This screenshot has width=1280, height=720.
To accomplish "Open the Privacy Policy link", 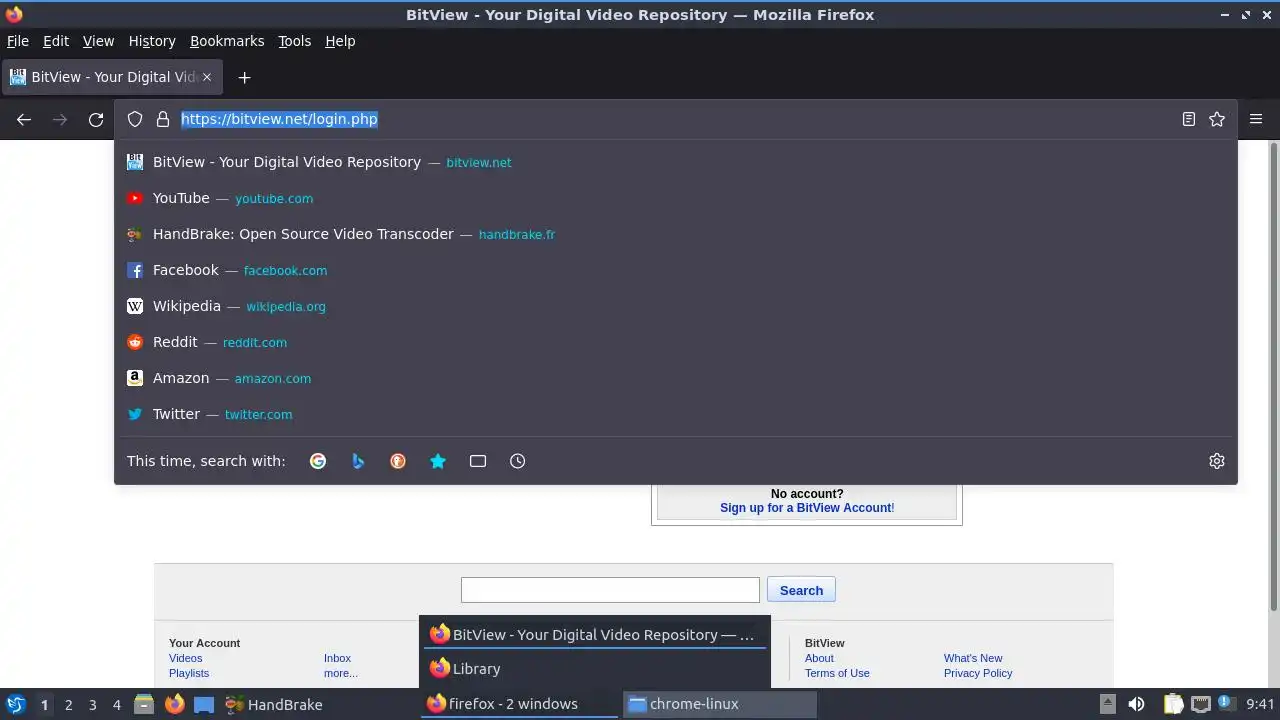I will pyautogui.click(x=978, y=673).
